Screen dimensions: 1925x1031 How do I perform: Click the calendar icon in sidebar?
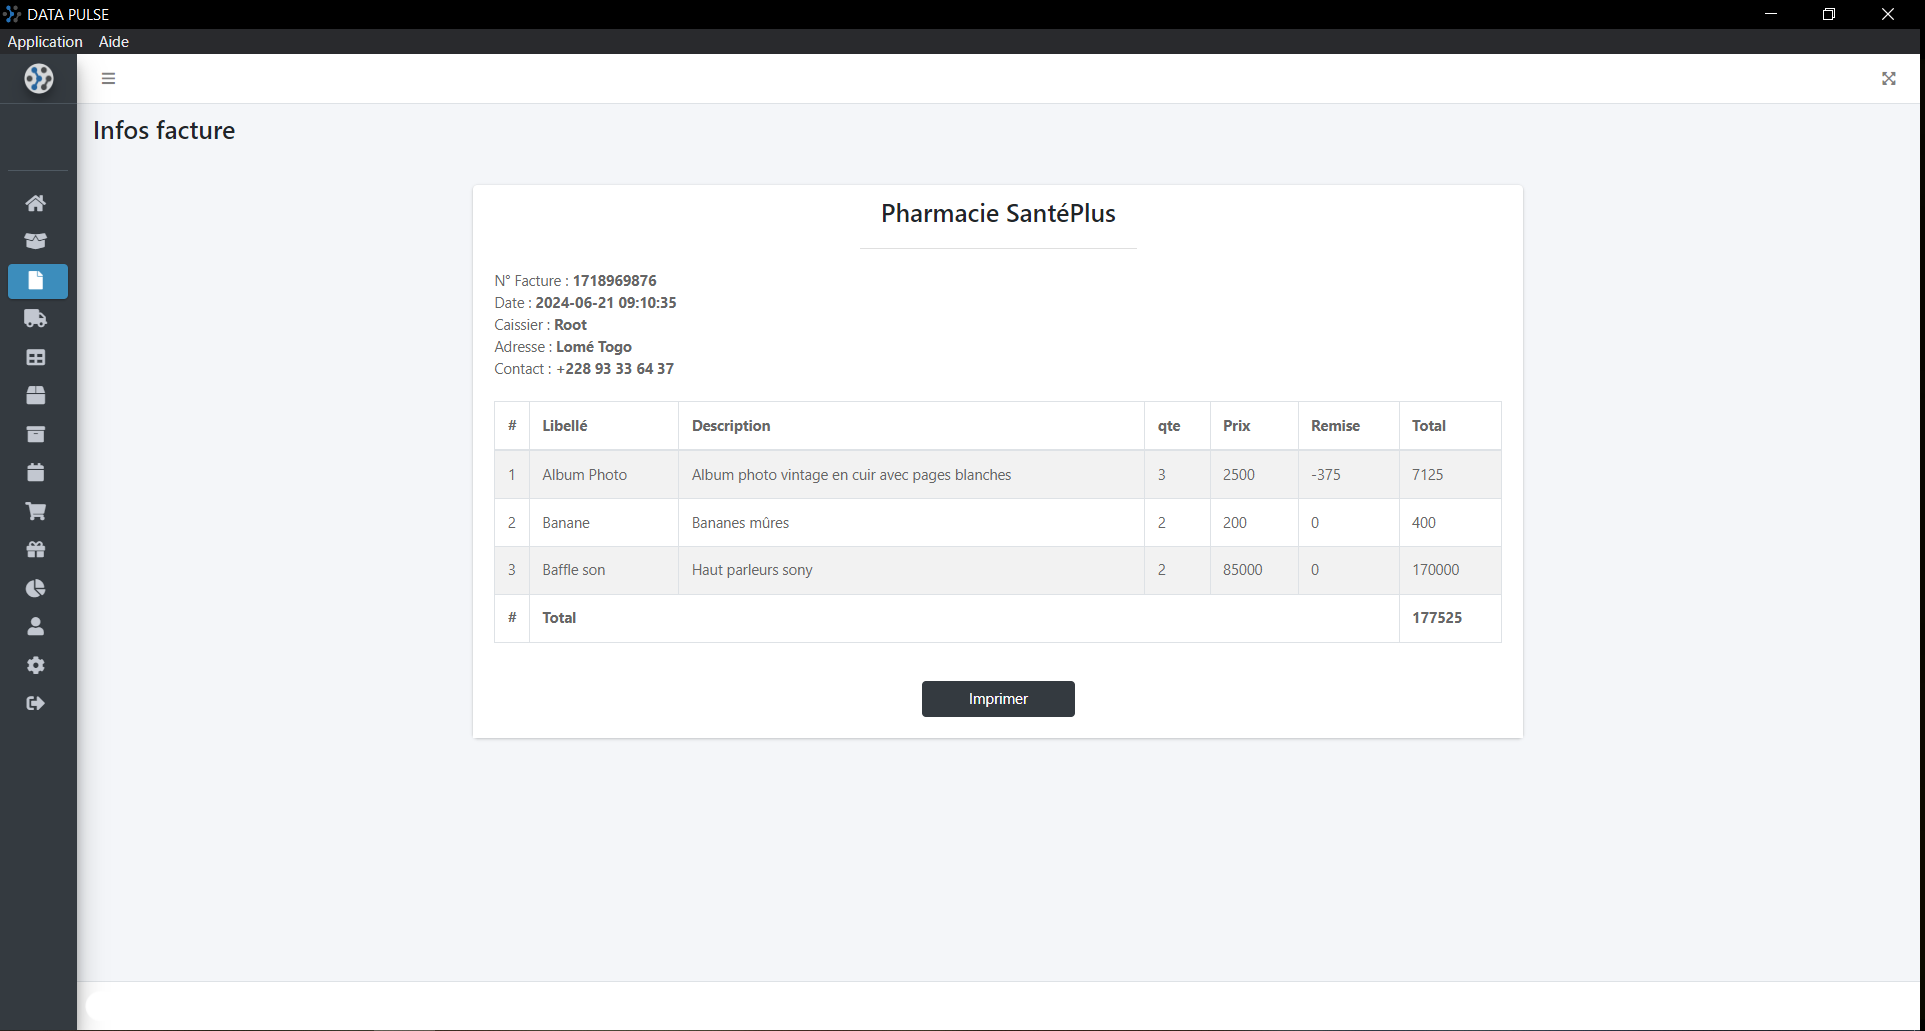(36, 472)
